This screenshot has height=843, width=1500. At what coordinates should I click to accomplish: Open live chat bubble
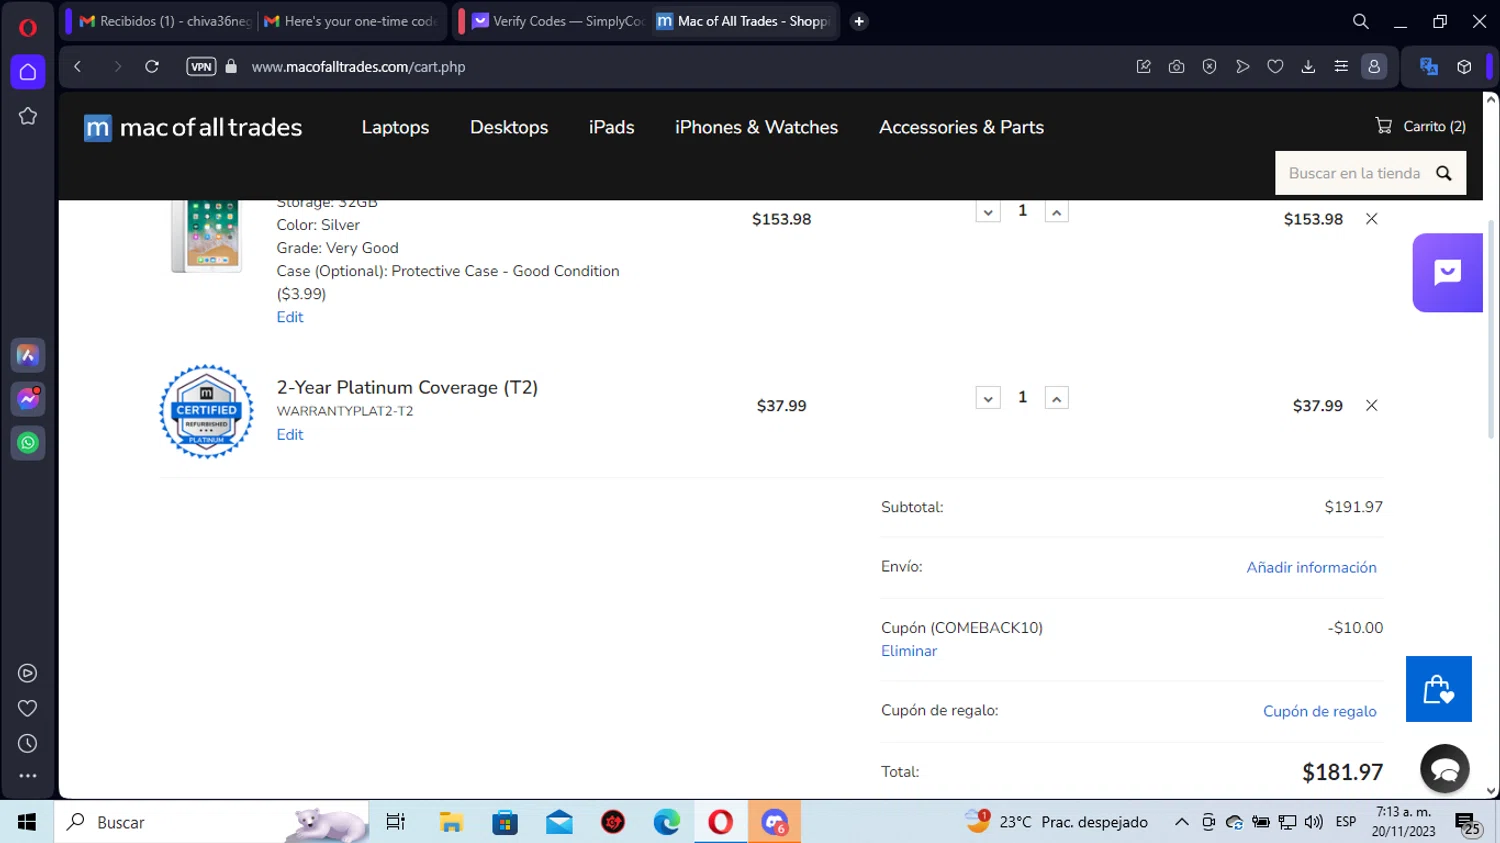pos(1445,769)
